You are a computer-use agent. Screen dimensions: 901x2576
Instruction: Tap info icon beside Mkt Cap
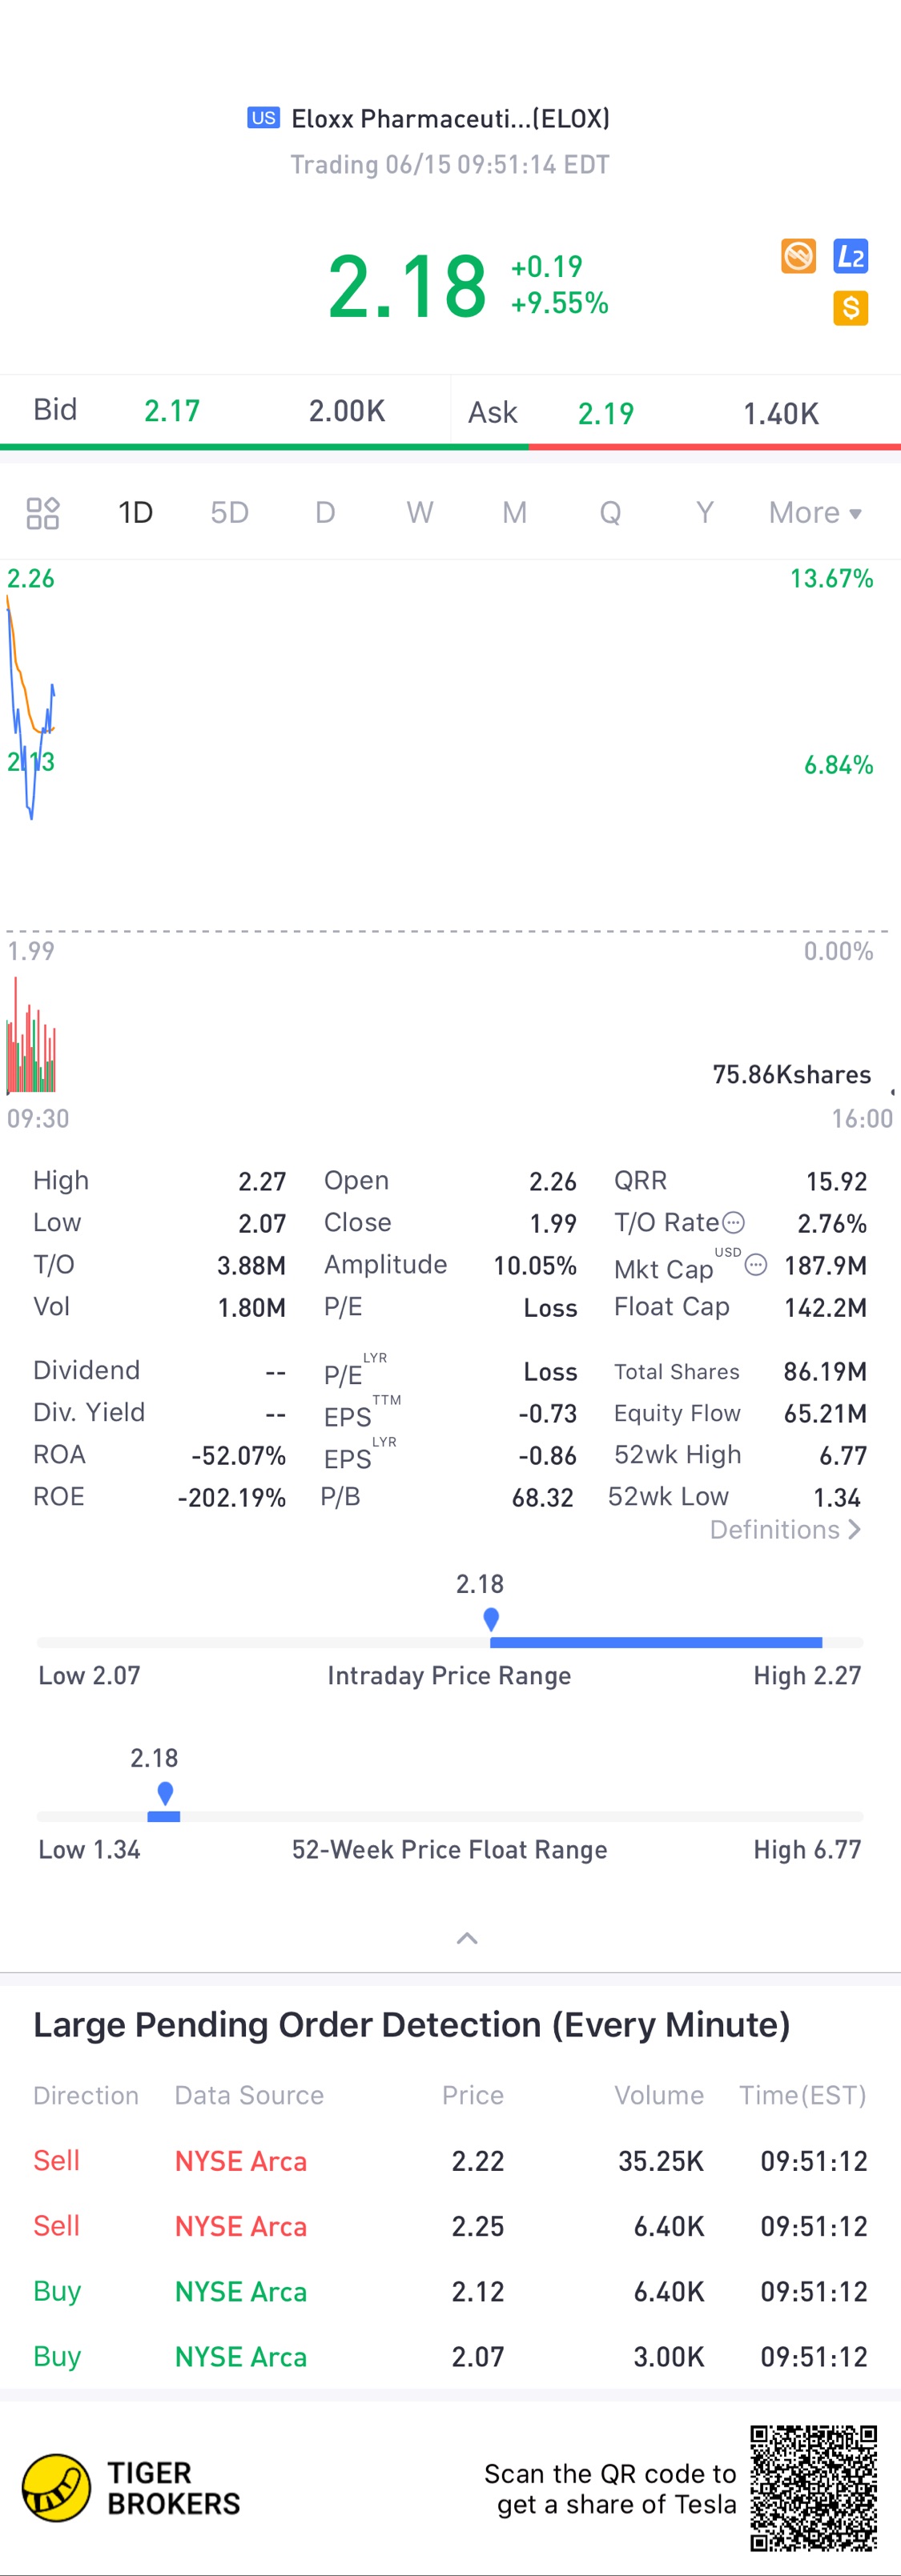(756, 1265)
